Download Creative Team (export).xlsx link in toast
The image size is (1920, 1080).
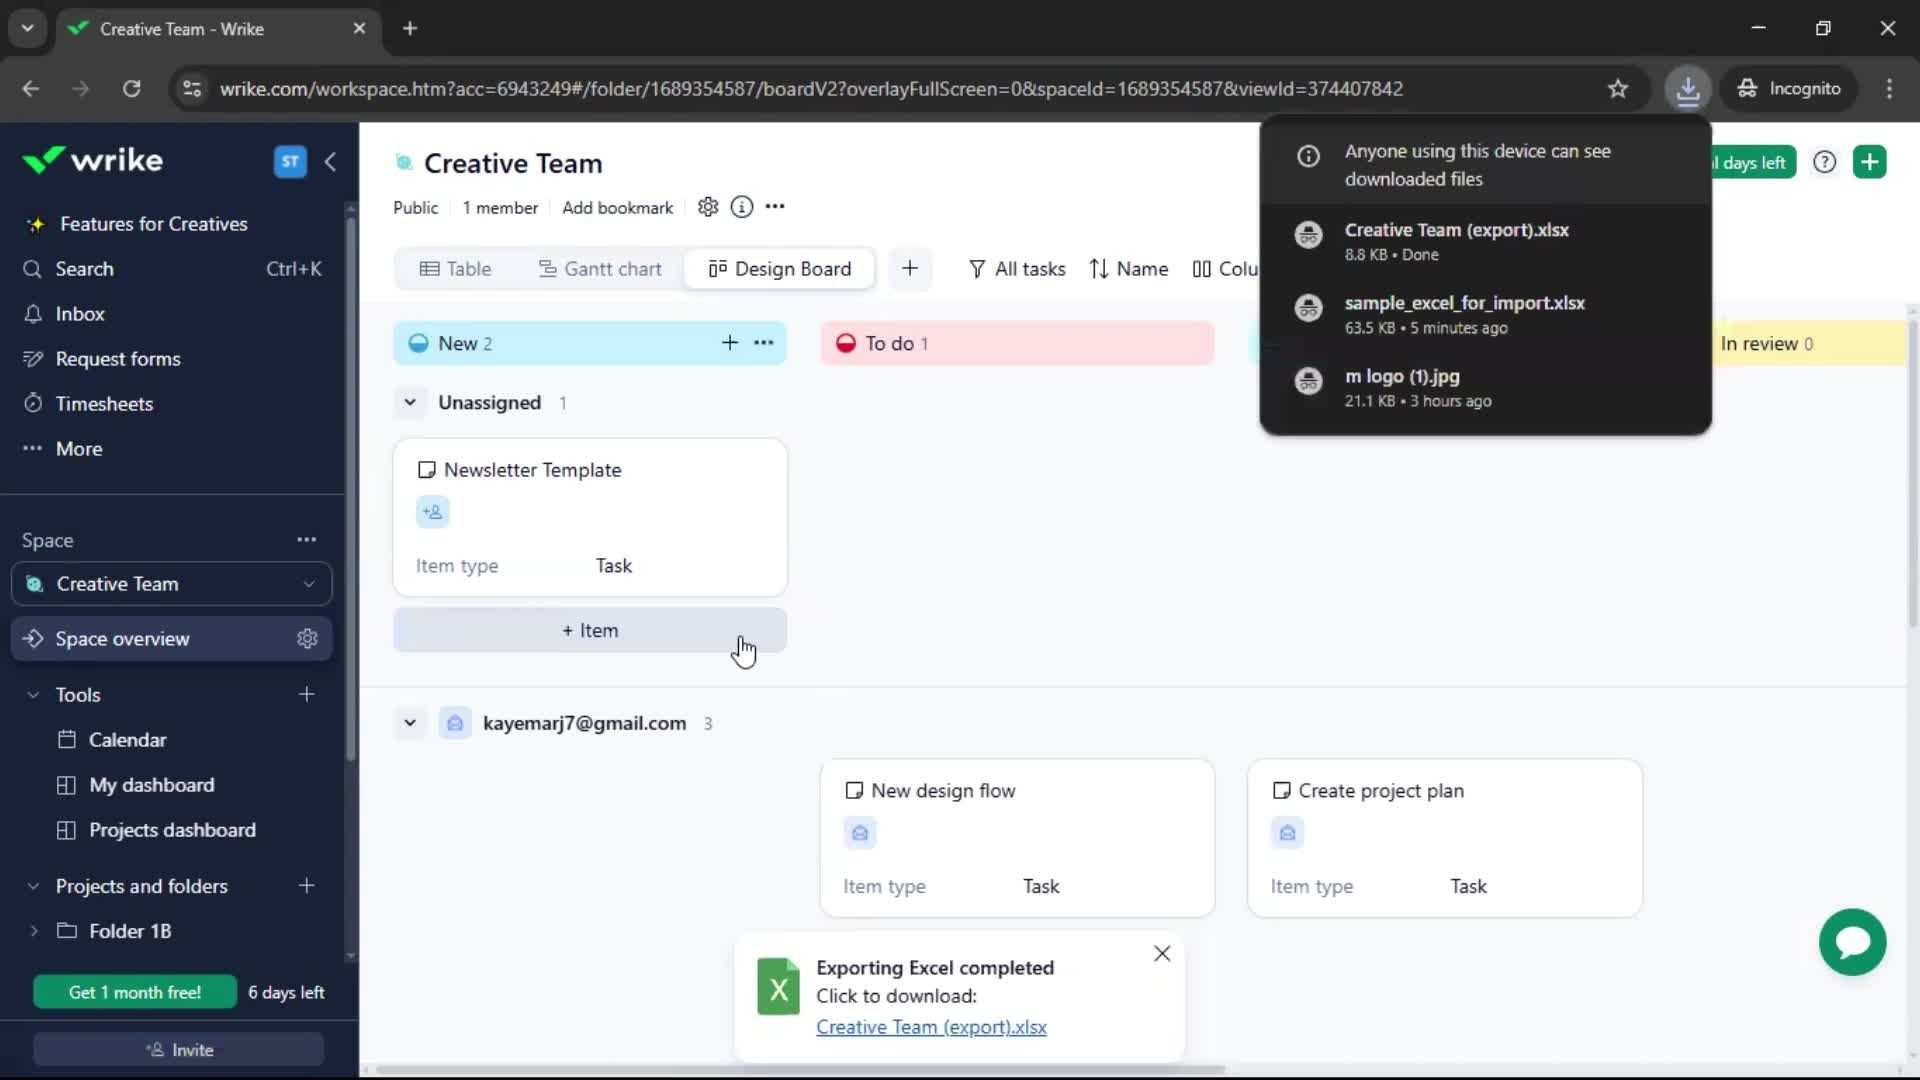click(x=931, y=1027)
